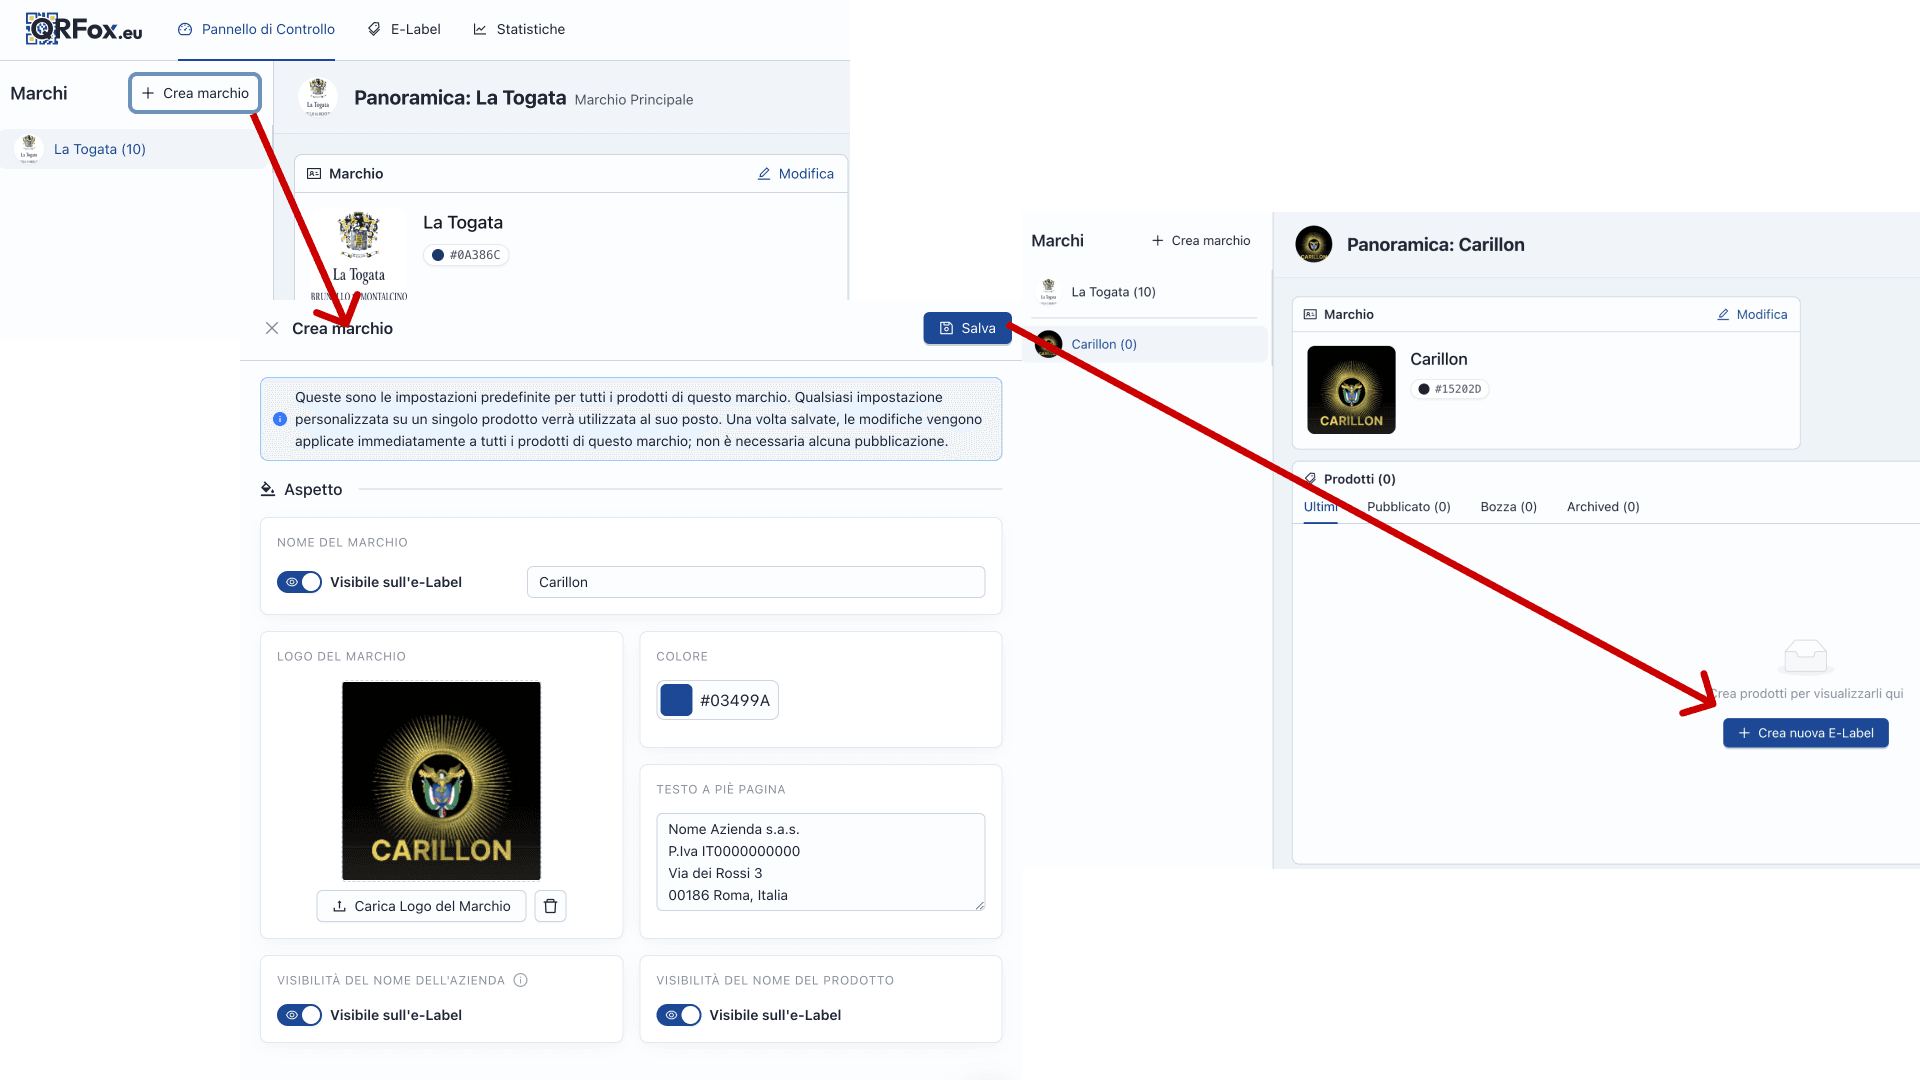Disable Visibile sull'e-Label for the brand name
This screenshot has width=1920, height=1080.
point(298,582)
